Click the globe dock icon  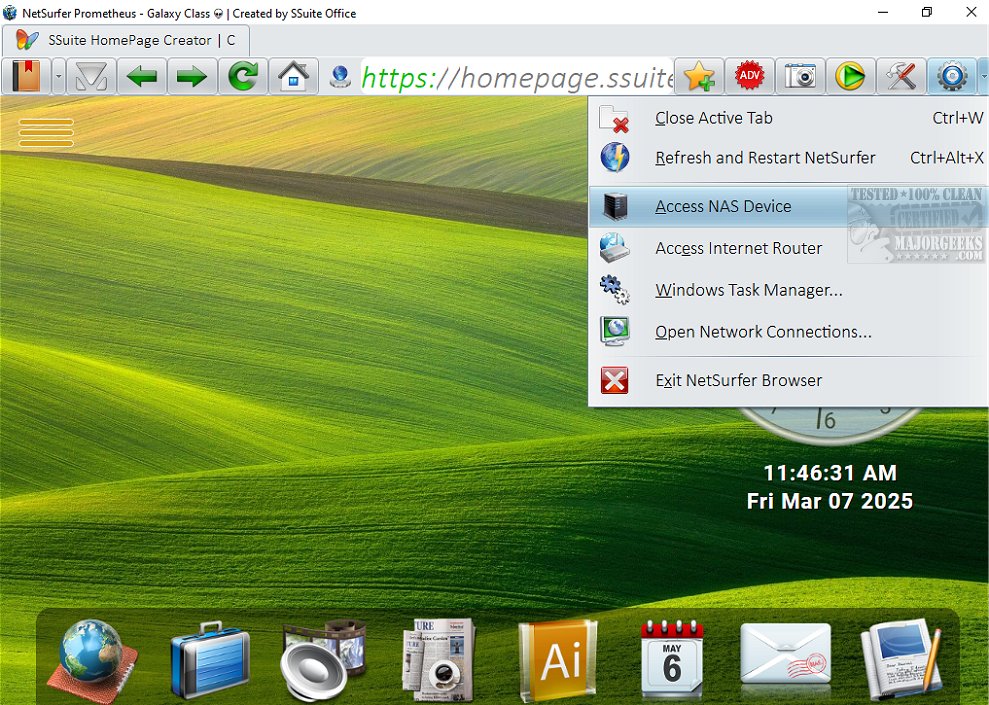(92, 660)
